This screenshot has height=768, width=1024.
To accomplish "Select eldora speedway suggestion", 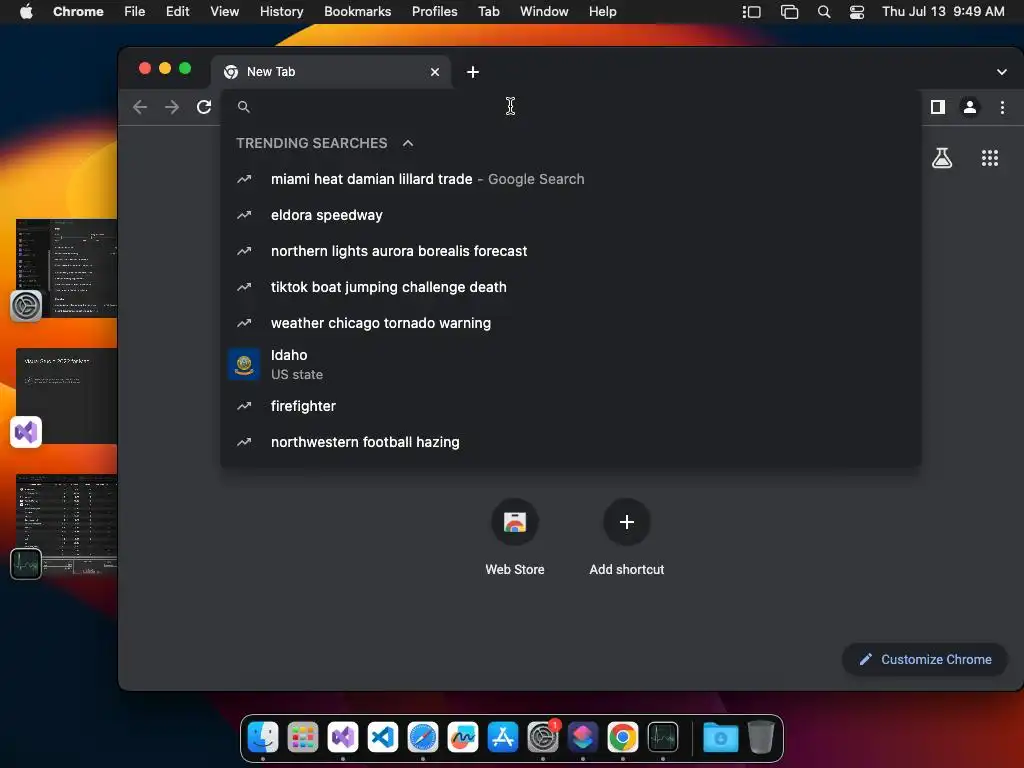I will (x=571, y=215).
